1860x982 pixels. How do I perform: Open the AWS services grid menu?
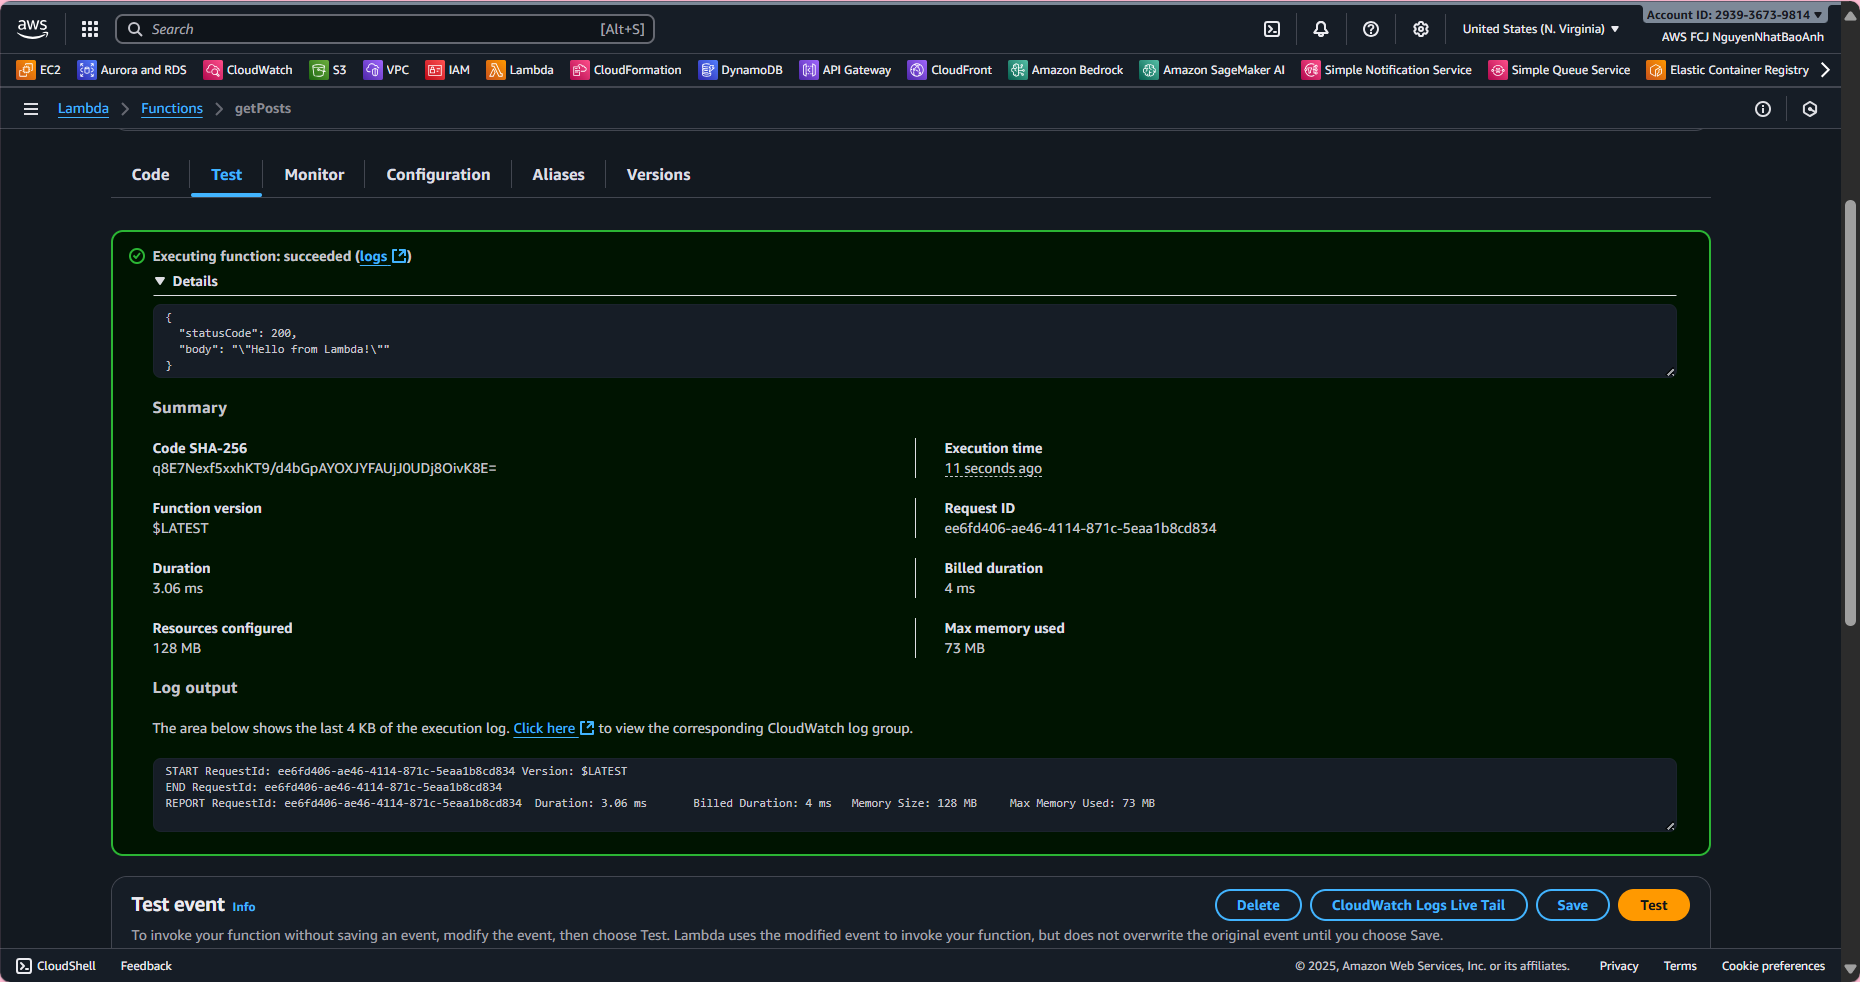90,29
